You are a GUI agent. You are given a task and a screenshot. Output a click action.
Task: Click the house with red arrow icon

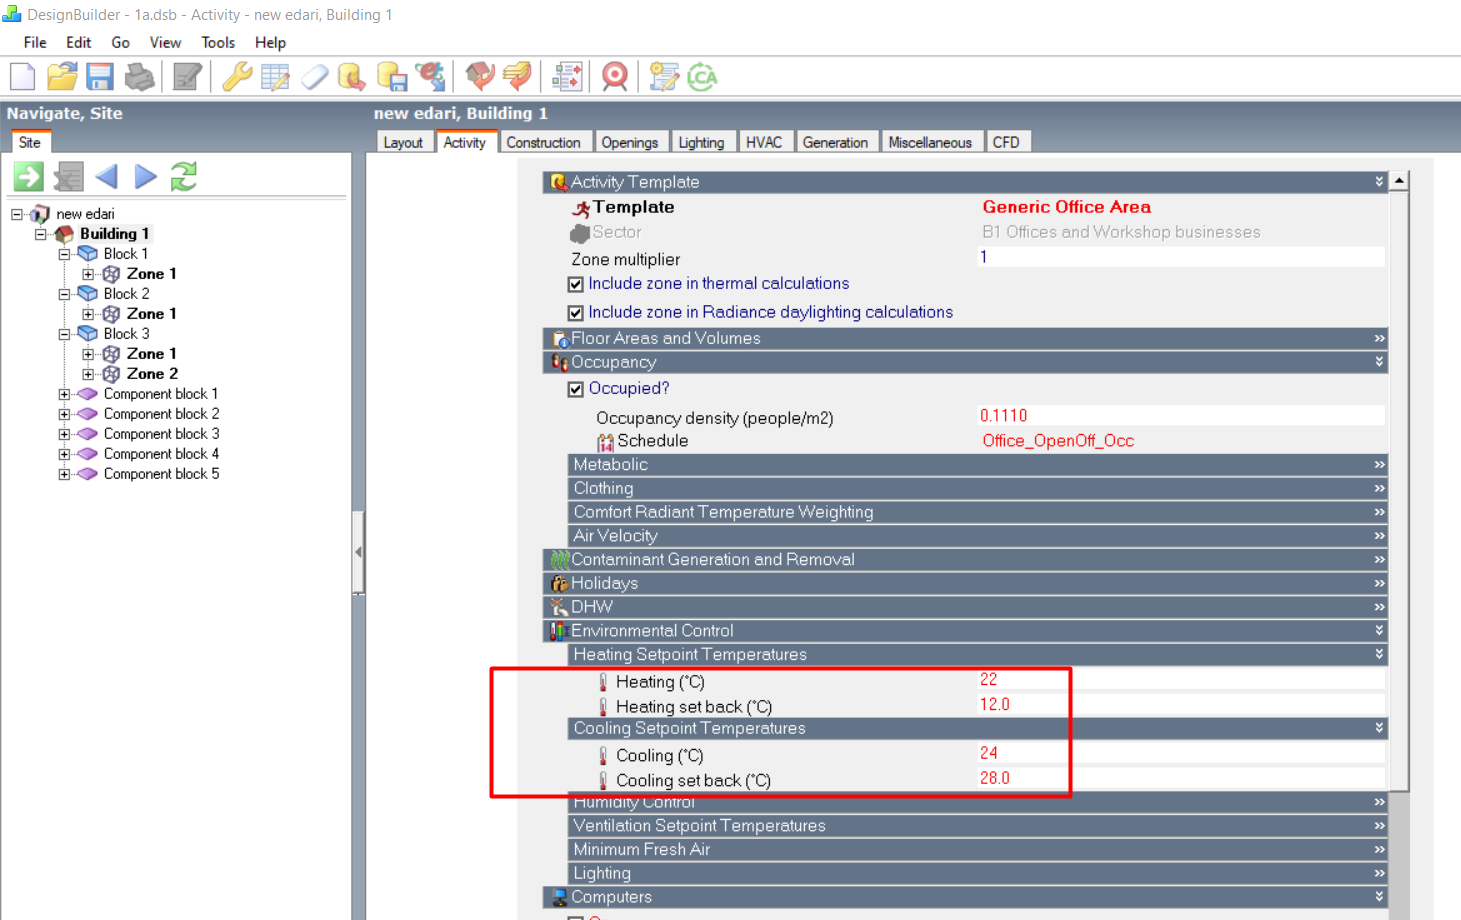[480, 77]
